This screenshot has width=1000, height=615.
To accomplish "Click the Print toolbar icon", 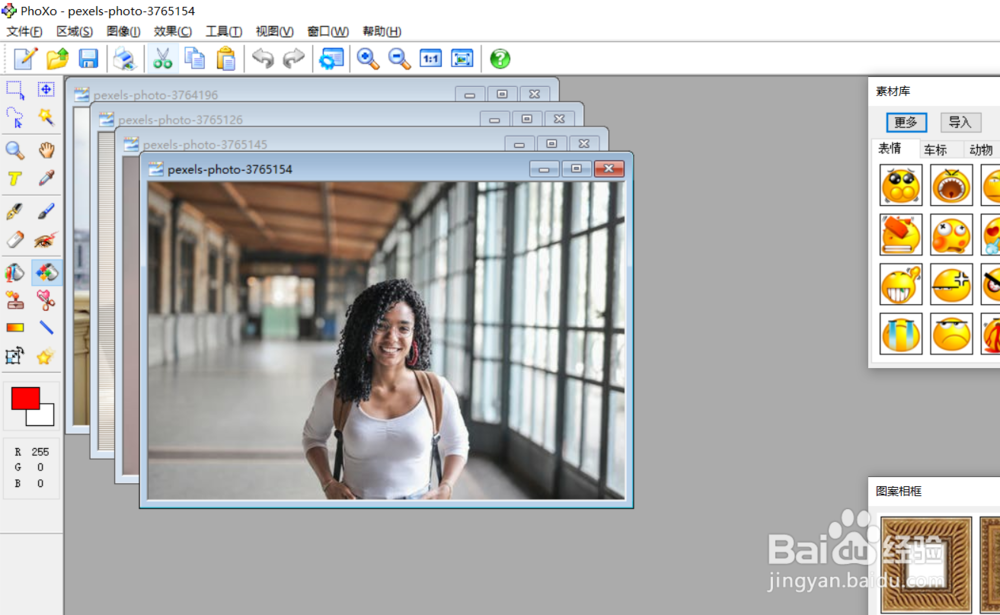I will (x=125, y=59).
